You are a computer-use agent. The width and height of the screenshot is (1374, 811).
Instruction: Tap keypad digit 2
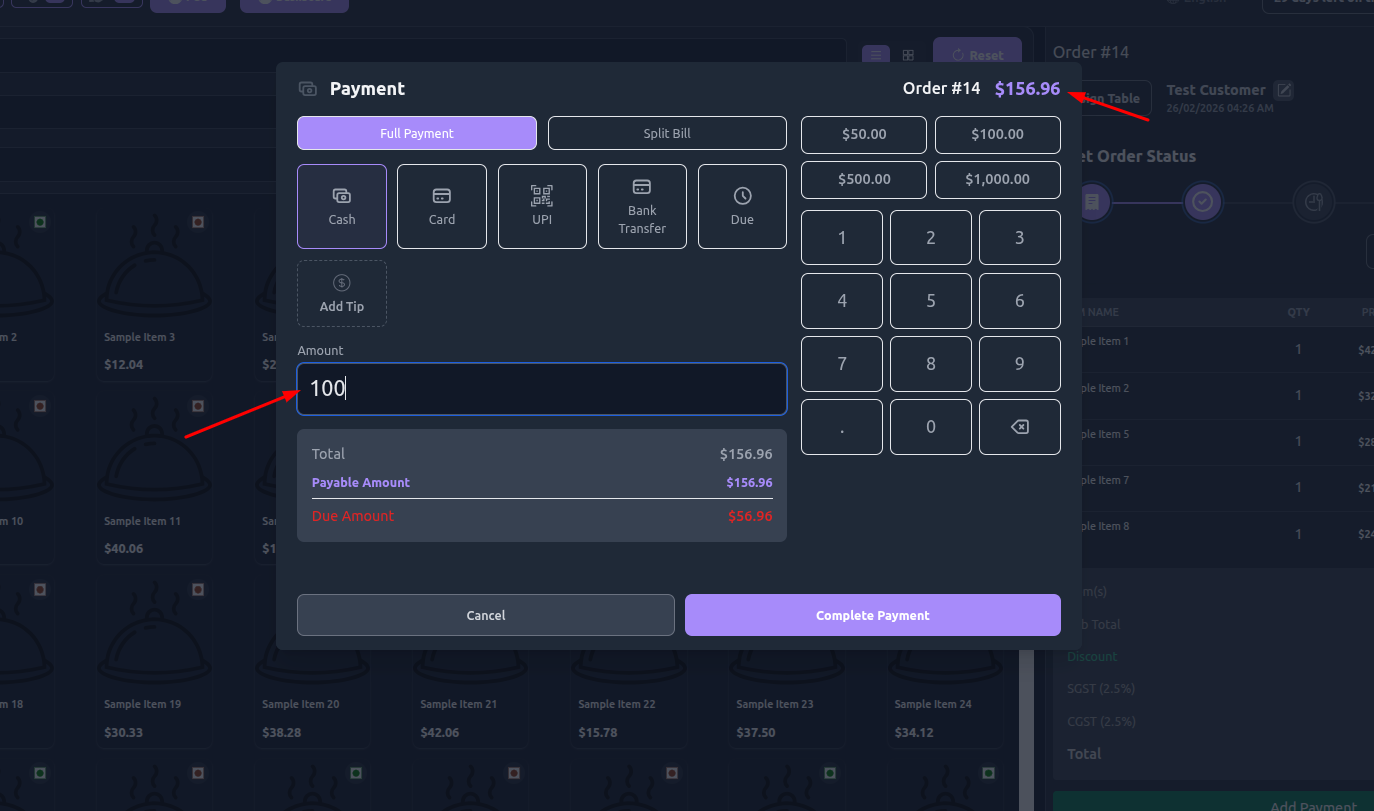click(x=931, y=238)
